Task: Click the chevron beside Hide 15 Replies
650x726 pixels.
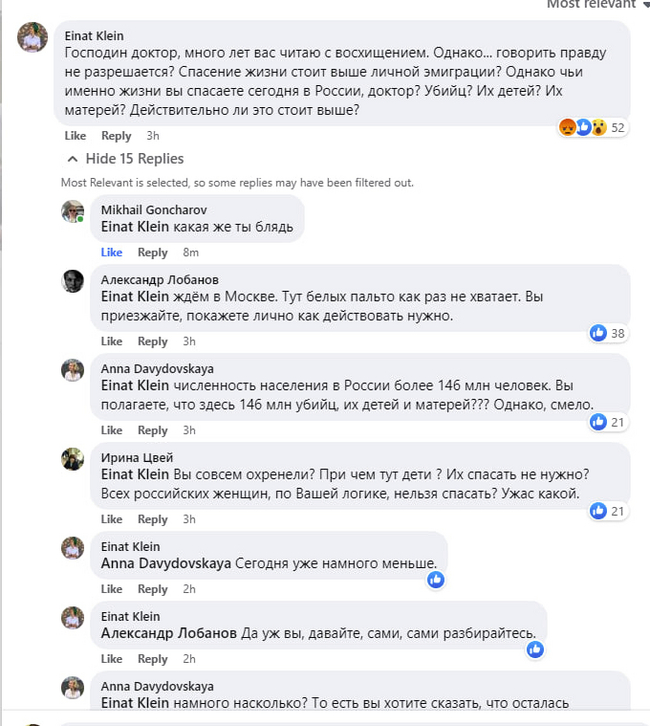Action: click(72, 159)
